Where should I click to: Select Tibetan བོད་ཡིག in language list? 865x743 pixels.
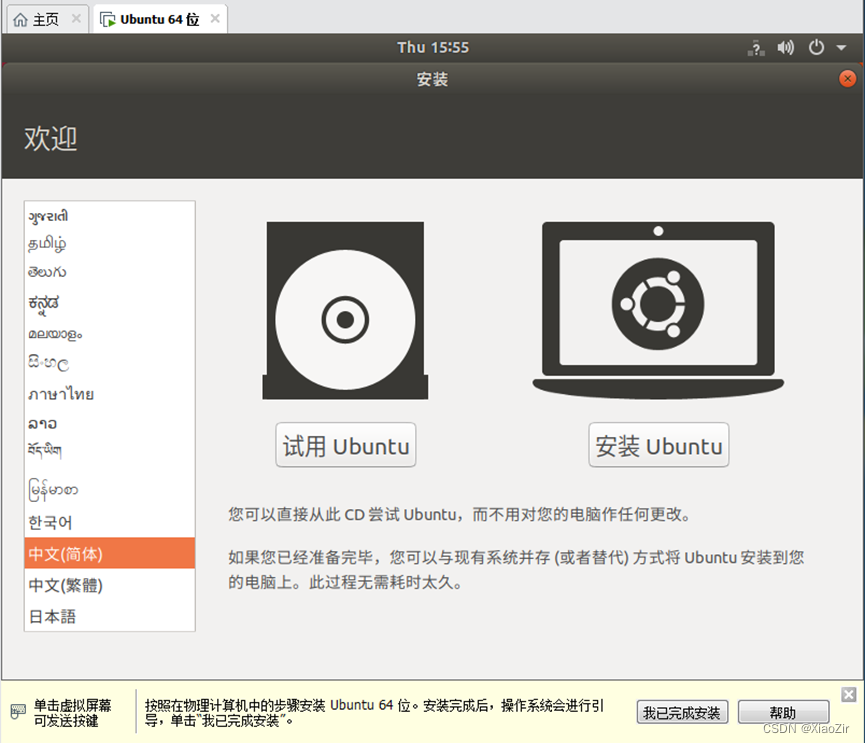point(110,451)
